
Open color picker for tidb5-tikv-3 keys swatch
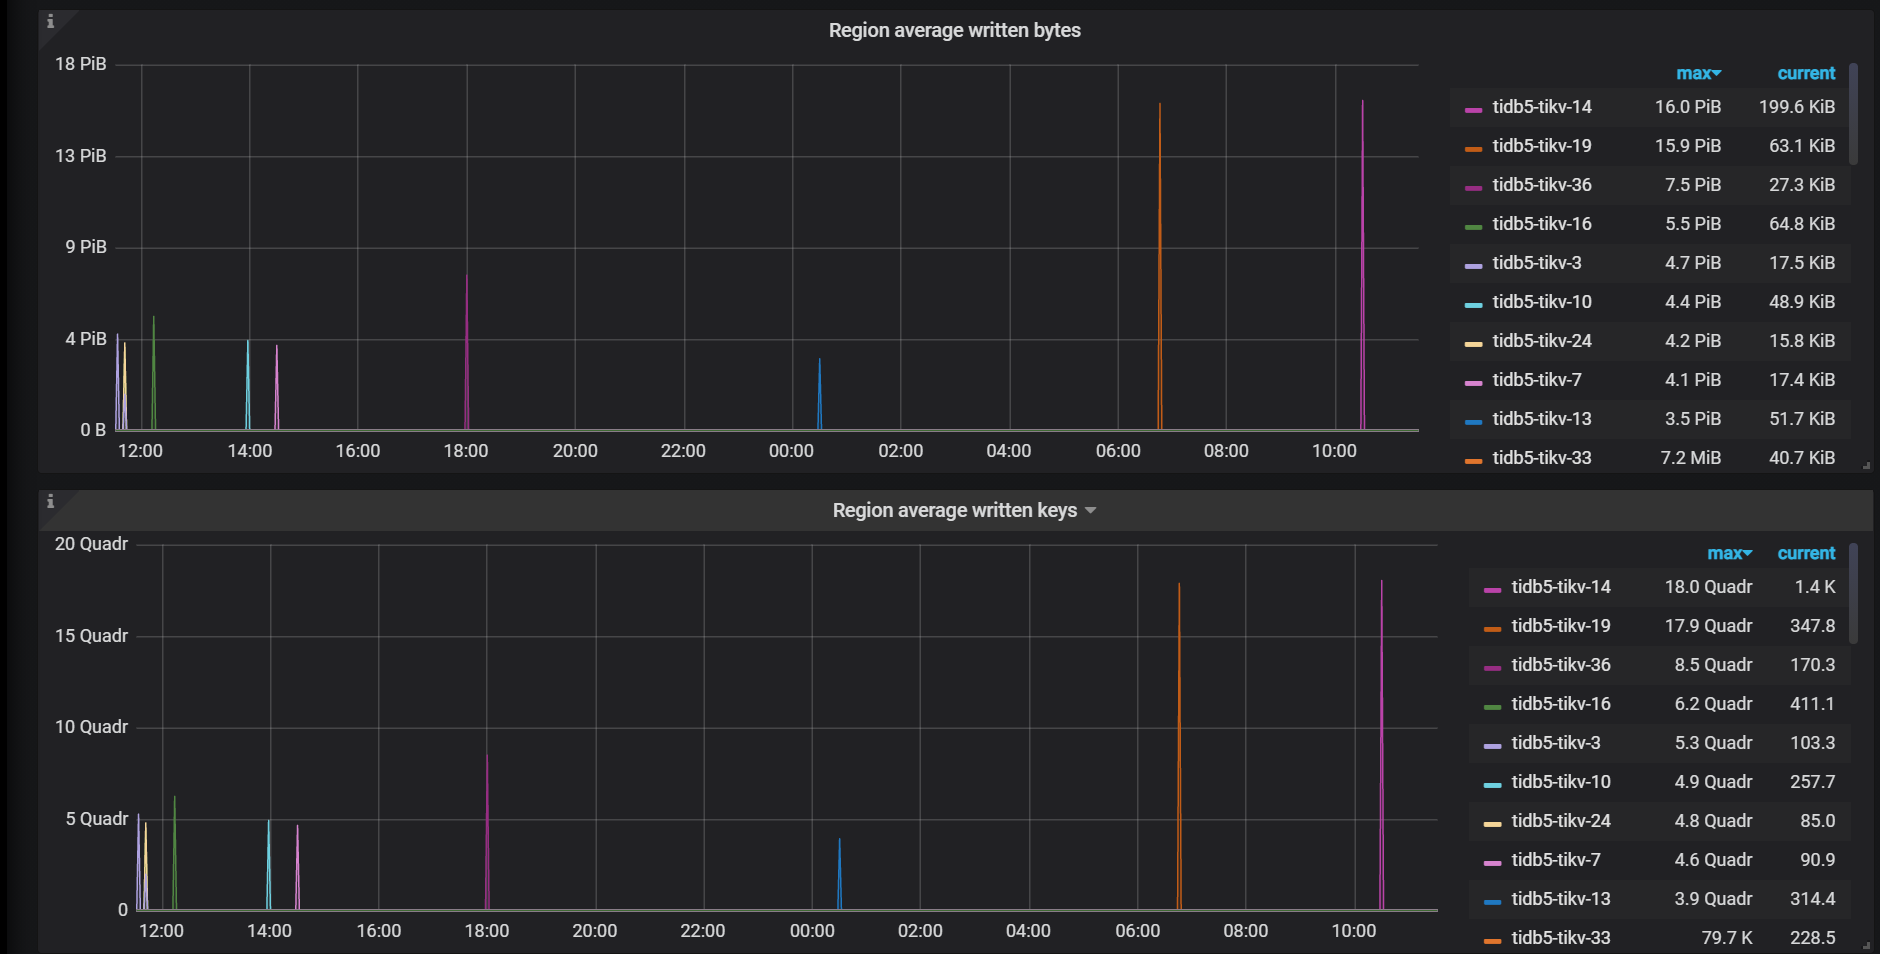tap(1492, 746)
